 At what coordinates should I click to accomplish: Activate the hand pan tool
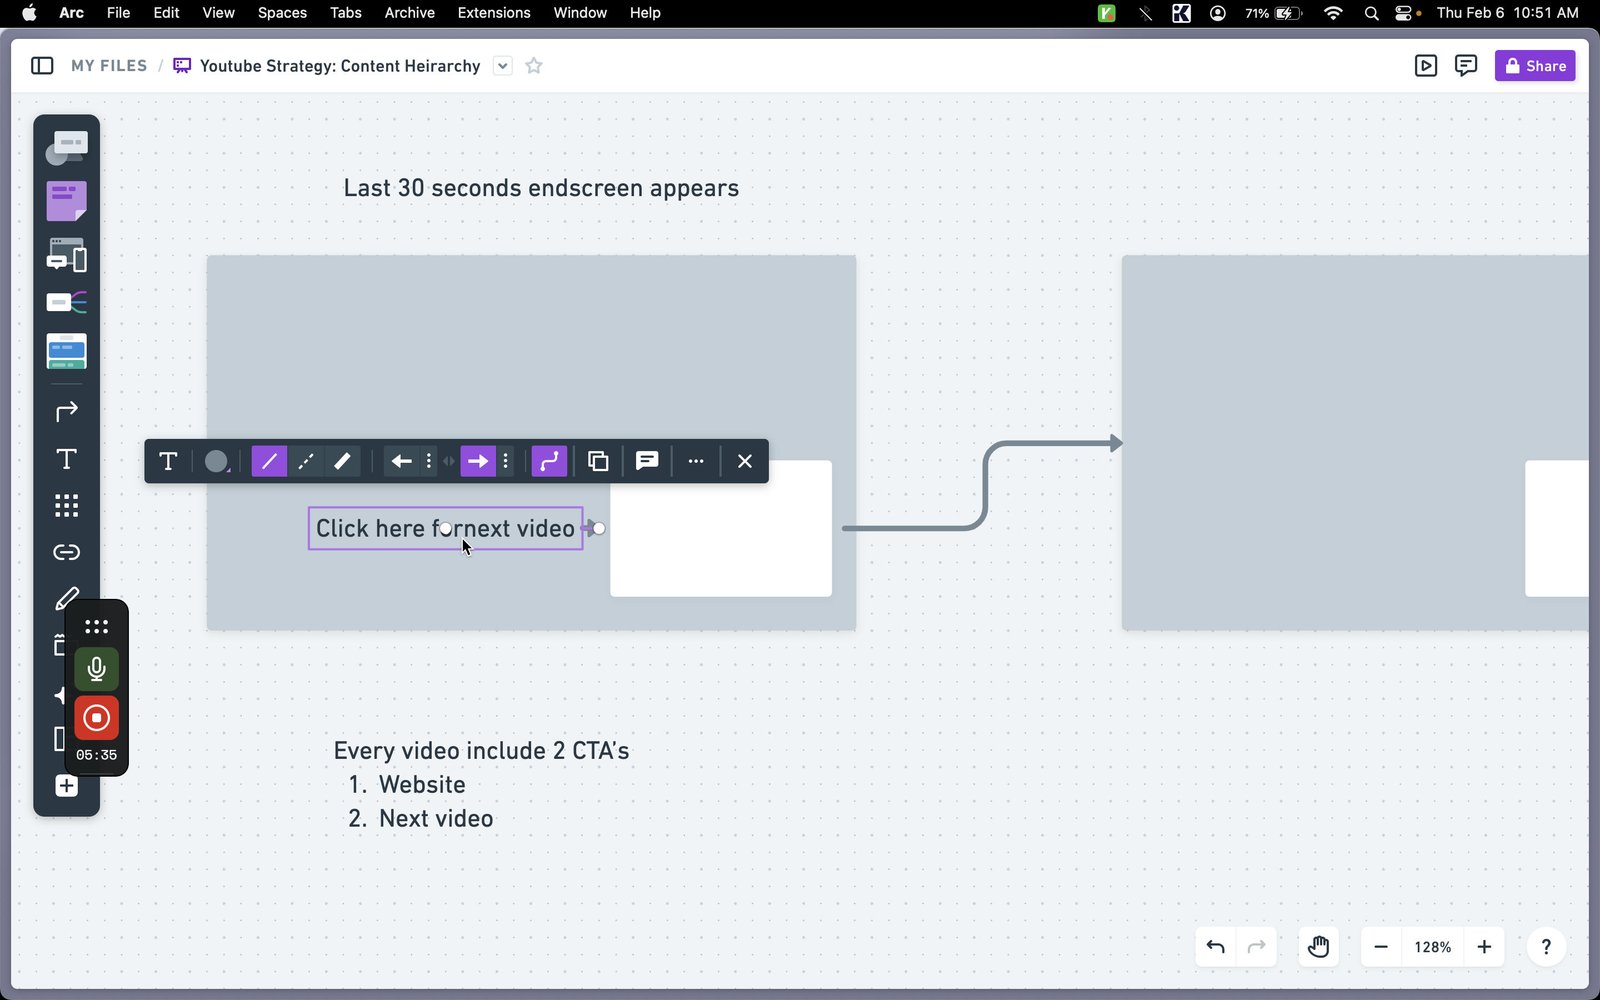[1319, 947]
